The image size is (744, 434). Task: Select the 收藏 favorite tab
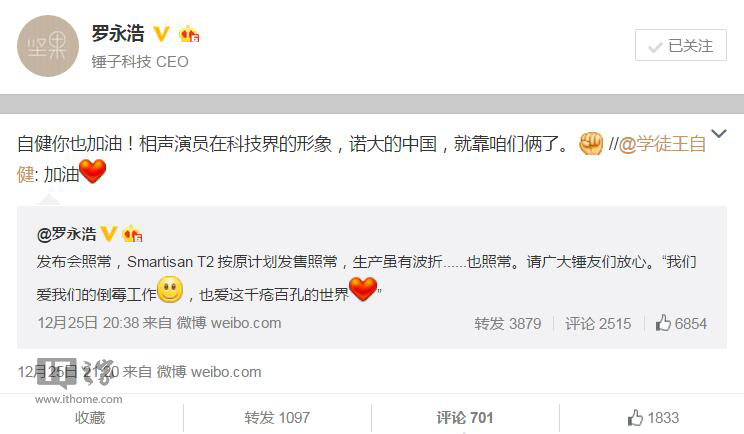pos(90,418)
